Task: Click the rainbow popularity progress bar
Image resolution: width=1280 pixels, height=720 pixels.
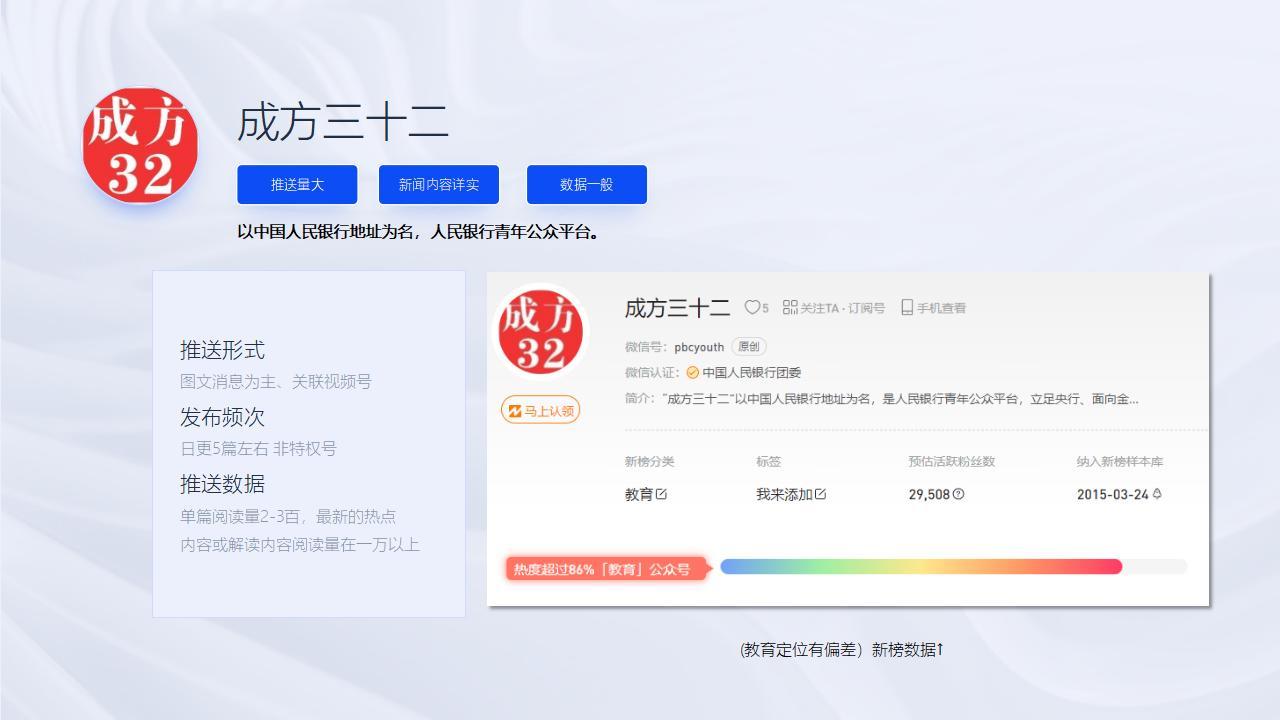Action: pos(953,567)
